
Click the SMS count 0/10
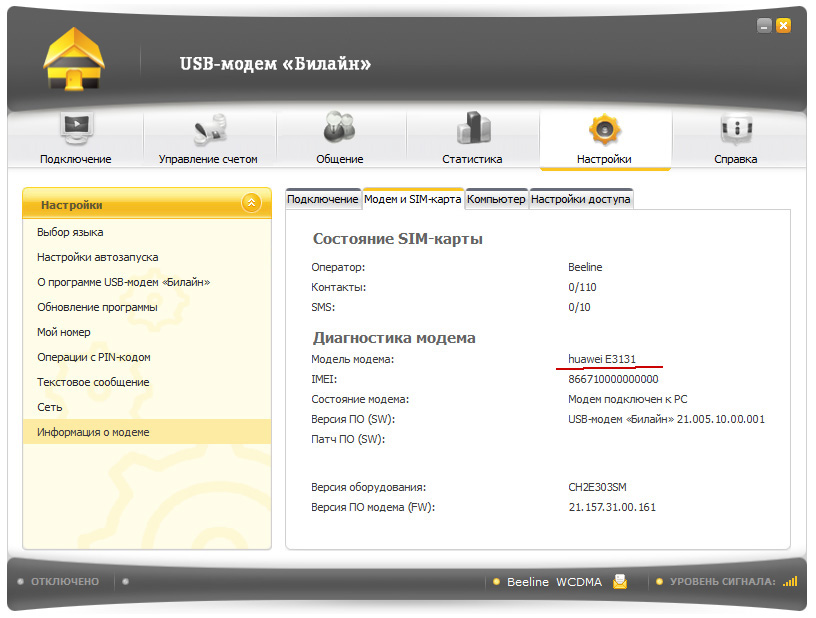tap(579, 307)
